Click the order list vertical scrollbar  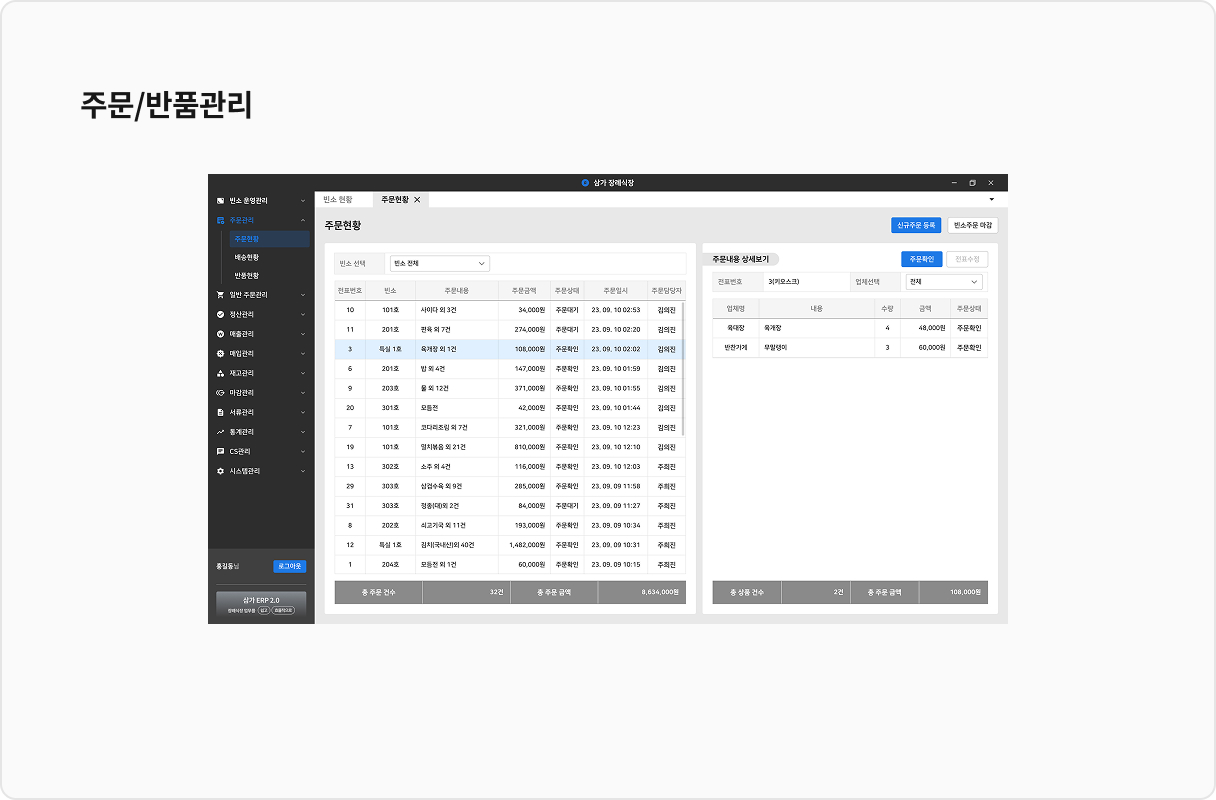click(x=684, y=360)
